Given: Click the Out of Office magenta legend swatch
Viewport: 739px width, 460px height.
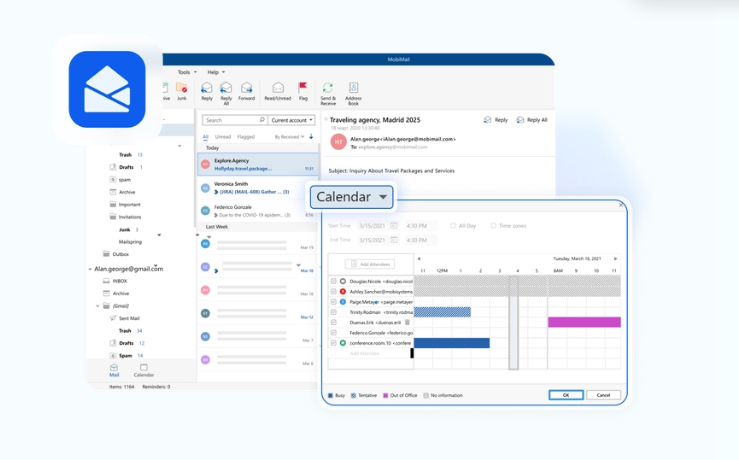Looking at the screenshot, I should point(386,395).
